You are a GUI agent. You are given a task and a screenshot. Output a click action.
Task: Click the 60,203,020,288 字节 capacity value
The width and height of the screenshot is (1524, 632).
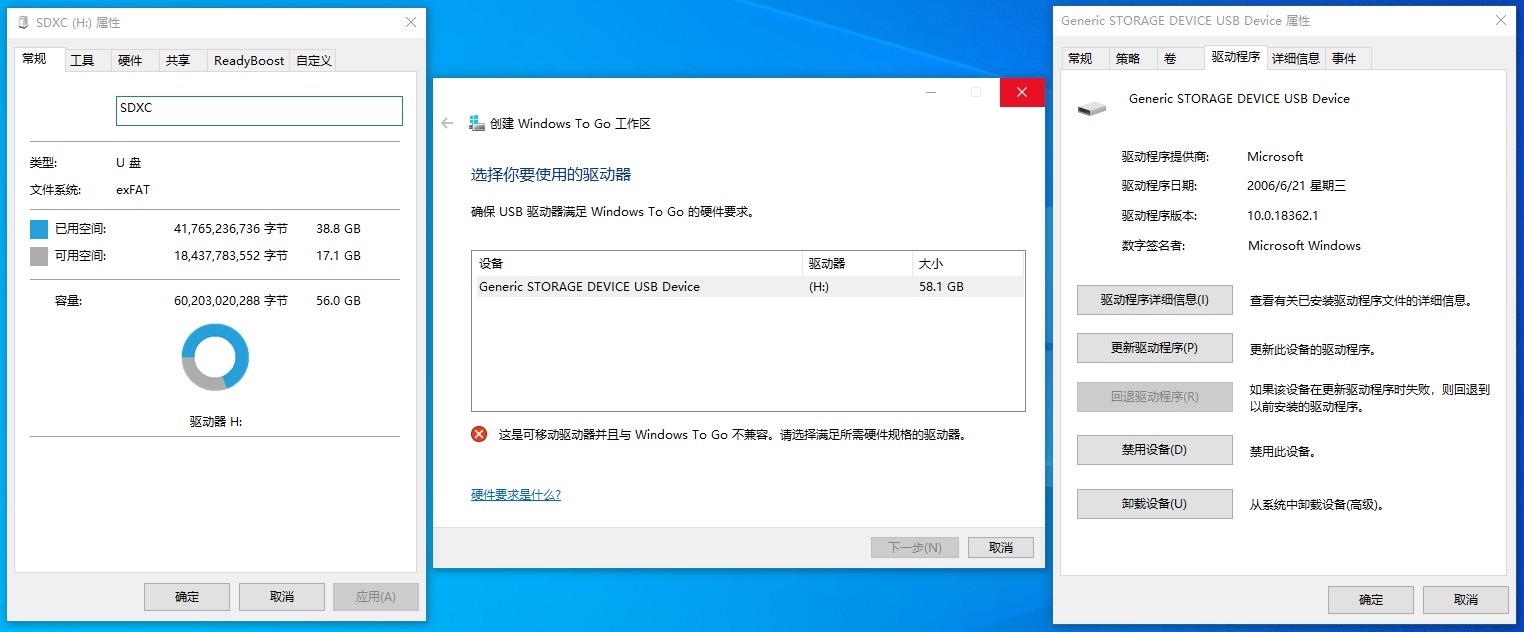tap(231, 301)
